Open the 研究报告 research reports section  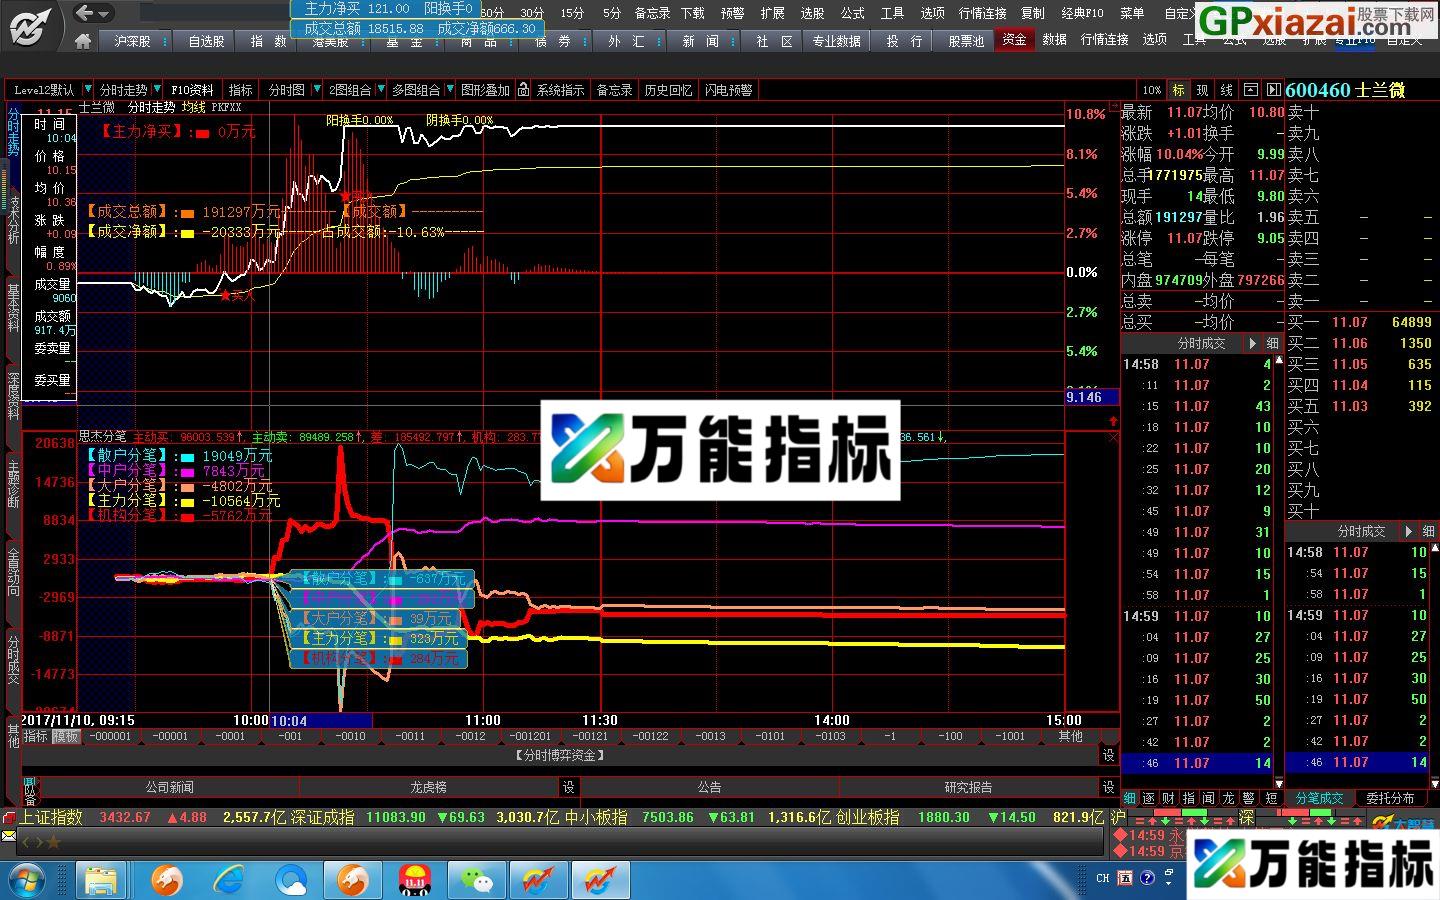970,787
